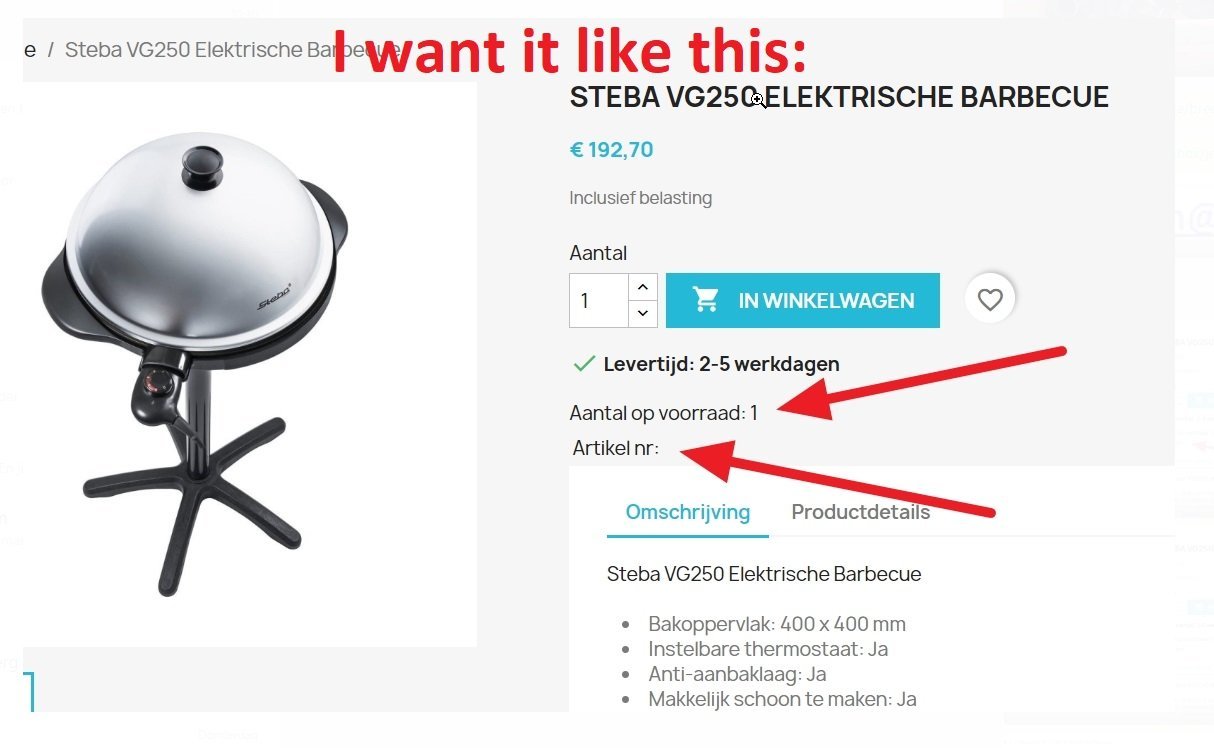This screenshot has height=748, width=1214.
Task: Click the shopping cart icon in button
Action: click(x=706, y=300)
